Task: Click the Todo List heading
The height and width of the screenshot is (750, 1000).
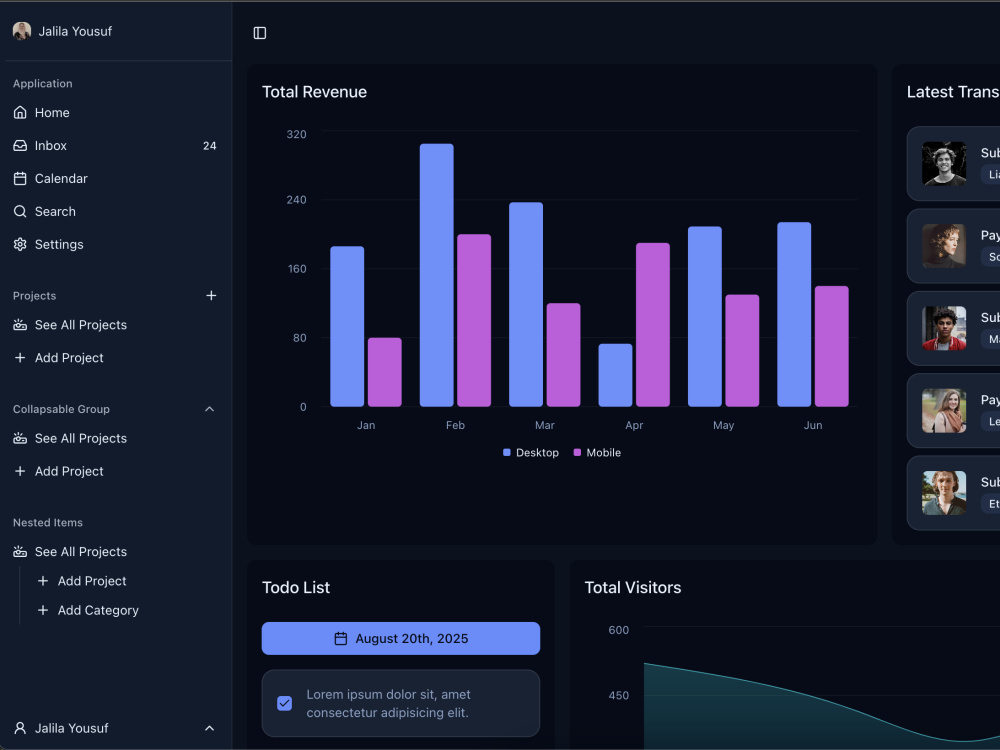Action: pos(296,587)
